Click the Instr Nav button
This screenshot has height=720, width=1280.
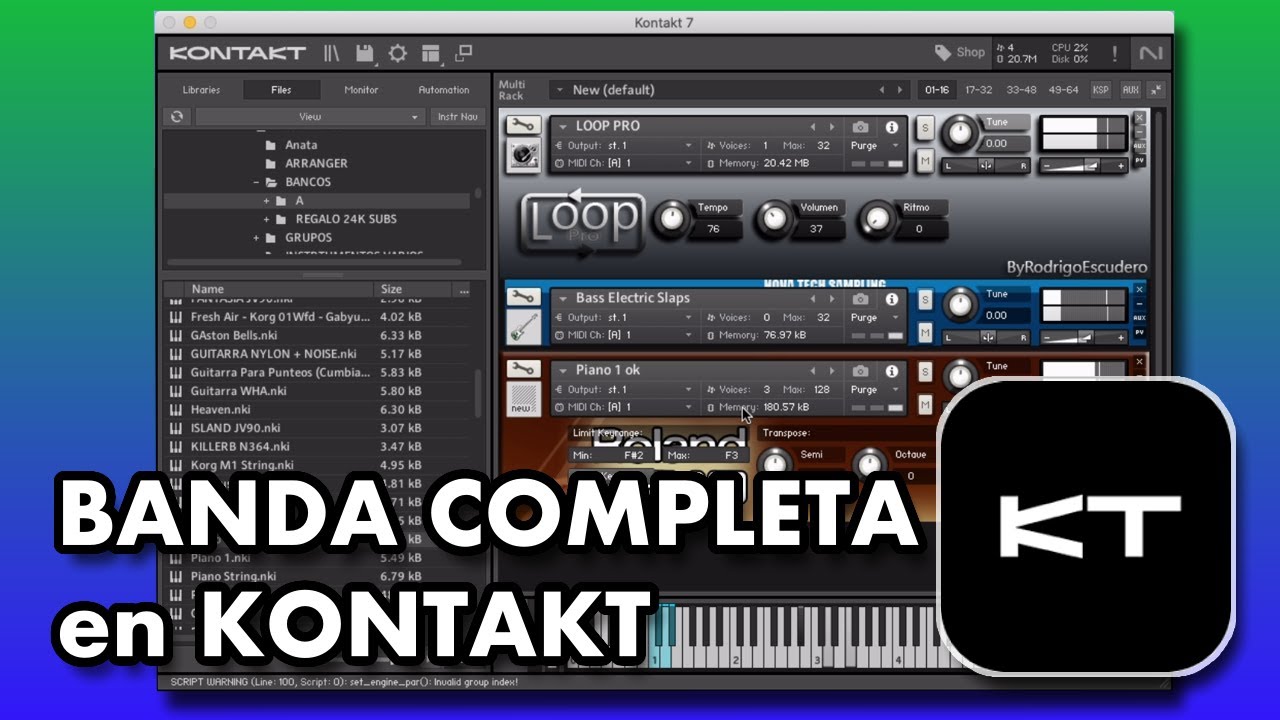pyautogui.click(x=457, y=116)
